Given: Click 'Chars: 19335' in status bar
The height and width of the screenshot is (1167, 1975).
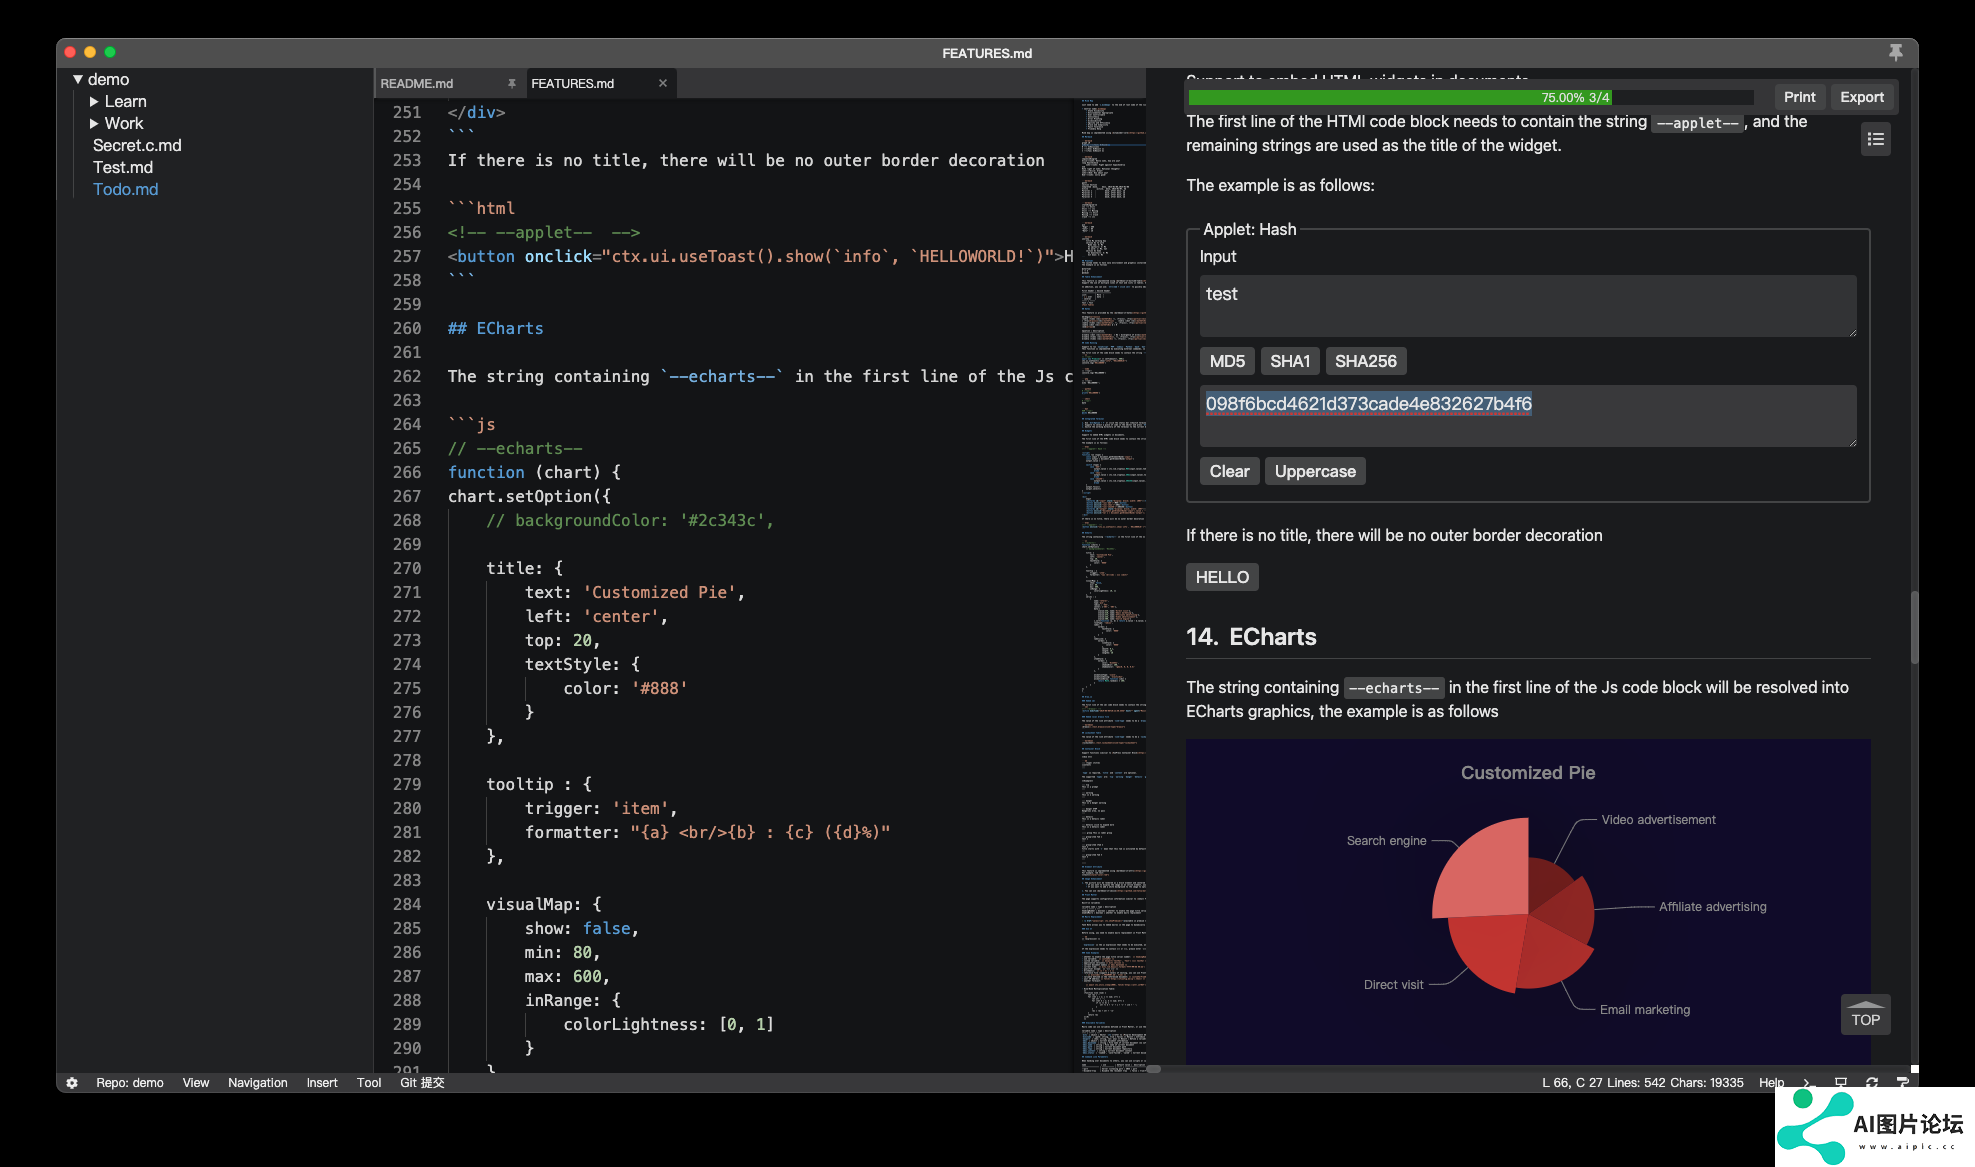Looking at the screenshot, I should click(1707, 1083).
